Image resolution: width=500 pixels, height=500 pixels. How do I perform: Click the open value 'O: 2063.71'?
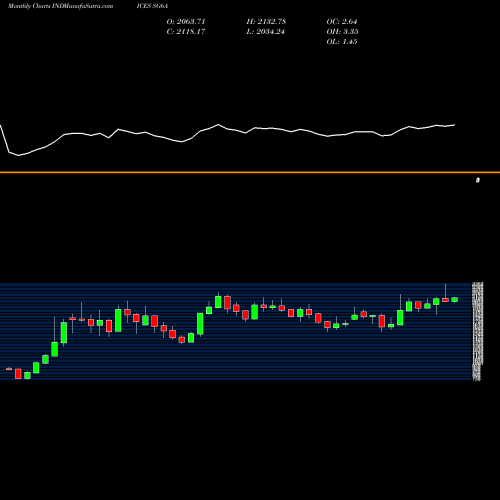click(x=186, y=21)
